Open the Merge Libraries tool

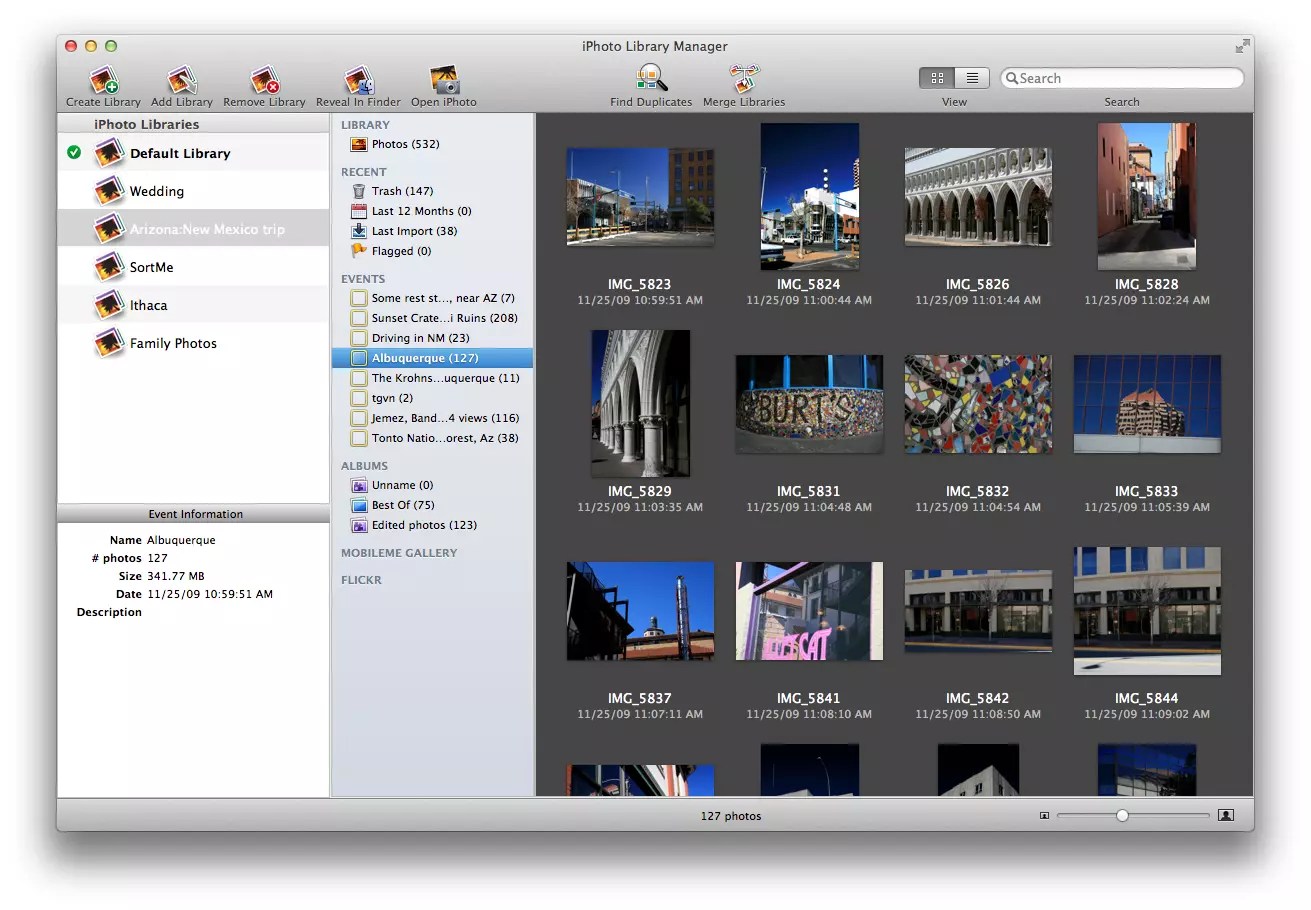click(743, 79)
